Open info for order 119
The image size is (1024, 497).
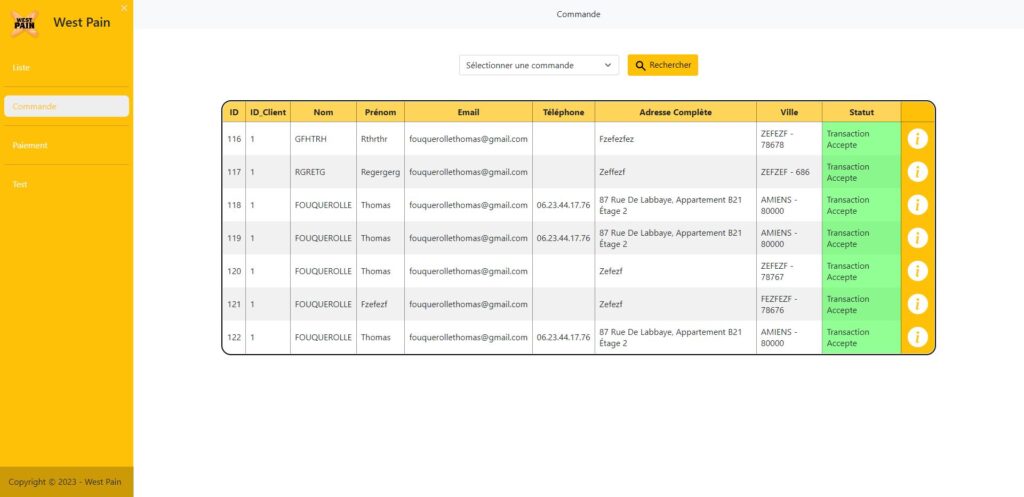[917, 238]
